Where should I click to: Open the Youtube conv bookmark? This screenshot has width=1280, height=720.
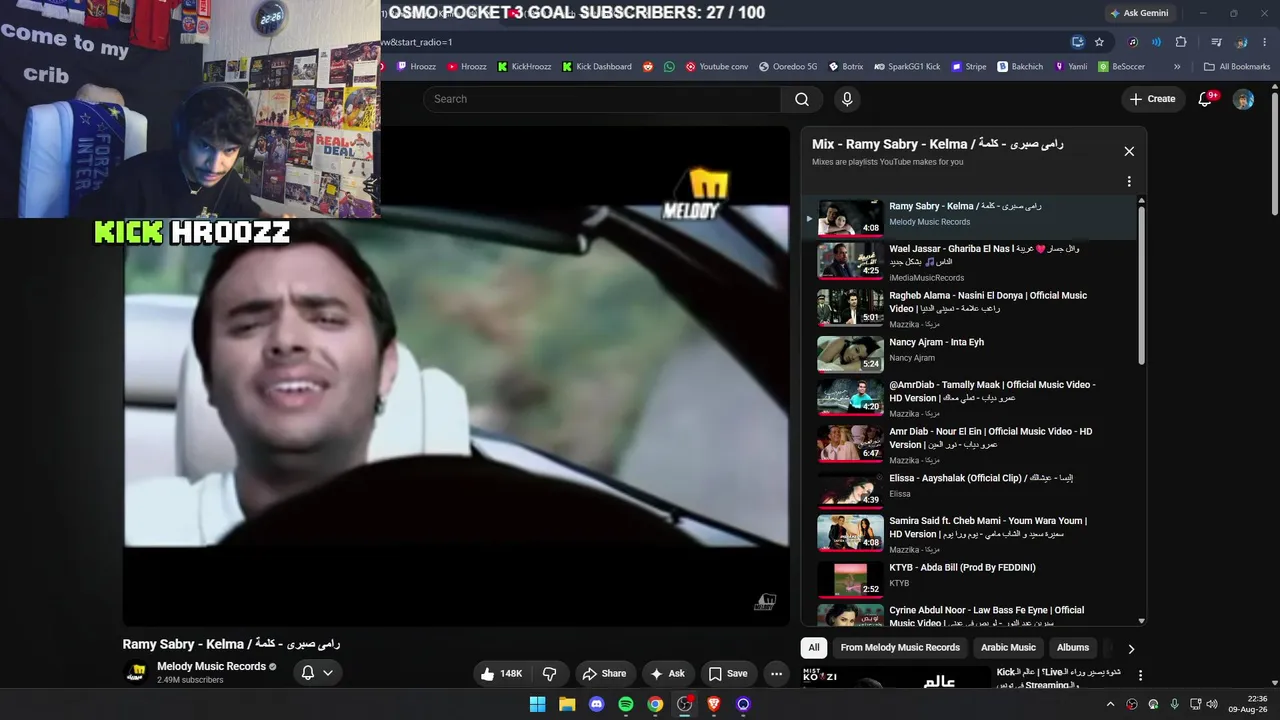[x=716, y=67]
